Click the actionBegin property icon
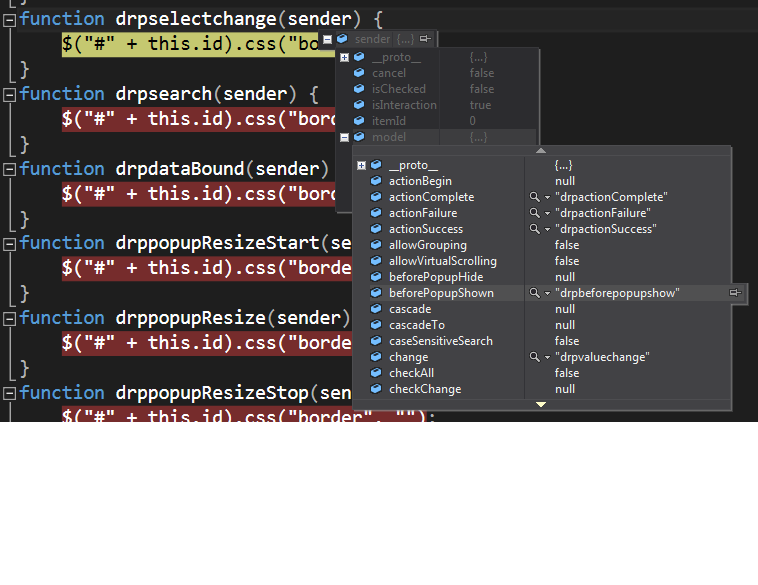The image size is (758, 585). pyautogui.click(x=376, y=181)
